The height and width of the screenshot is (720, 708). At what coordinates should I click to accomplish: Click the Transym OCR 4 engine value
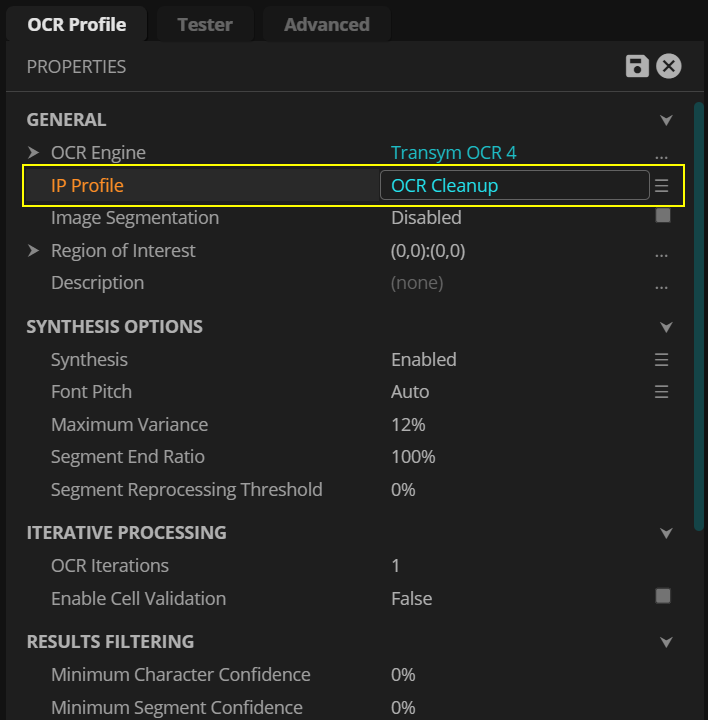pyautogui.click(x=453, y=153)
